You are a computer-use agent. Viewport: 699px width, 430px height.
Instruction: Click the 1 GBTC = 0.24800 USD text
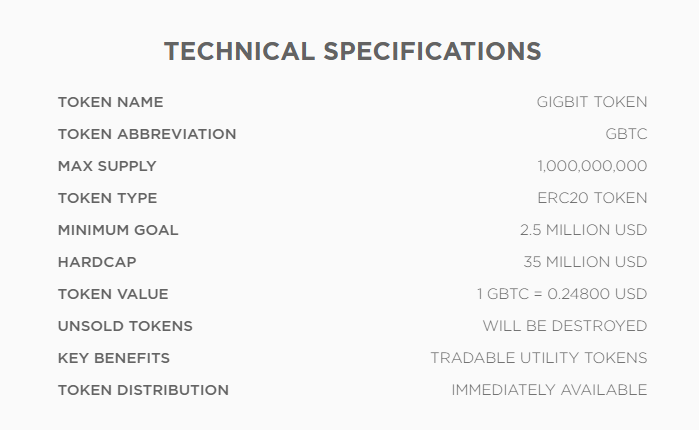point(562,295)
